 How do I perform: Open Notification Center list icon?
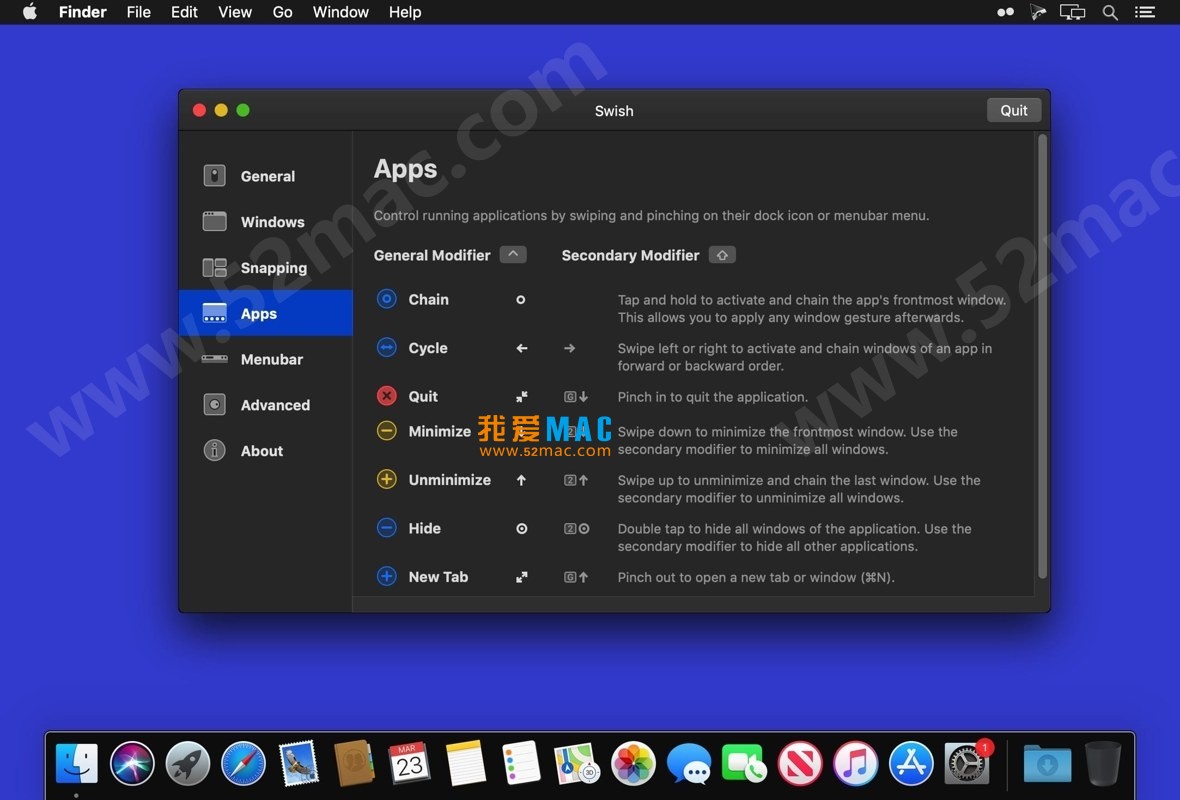pos(1145,12)
